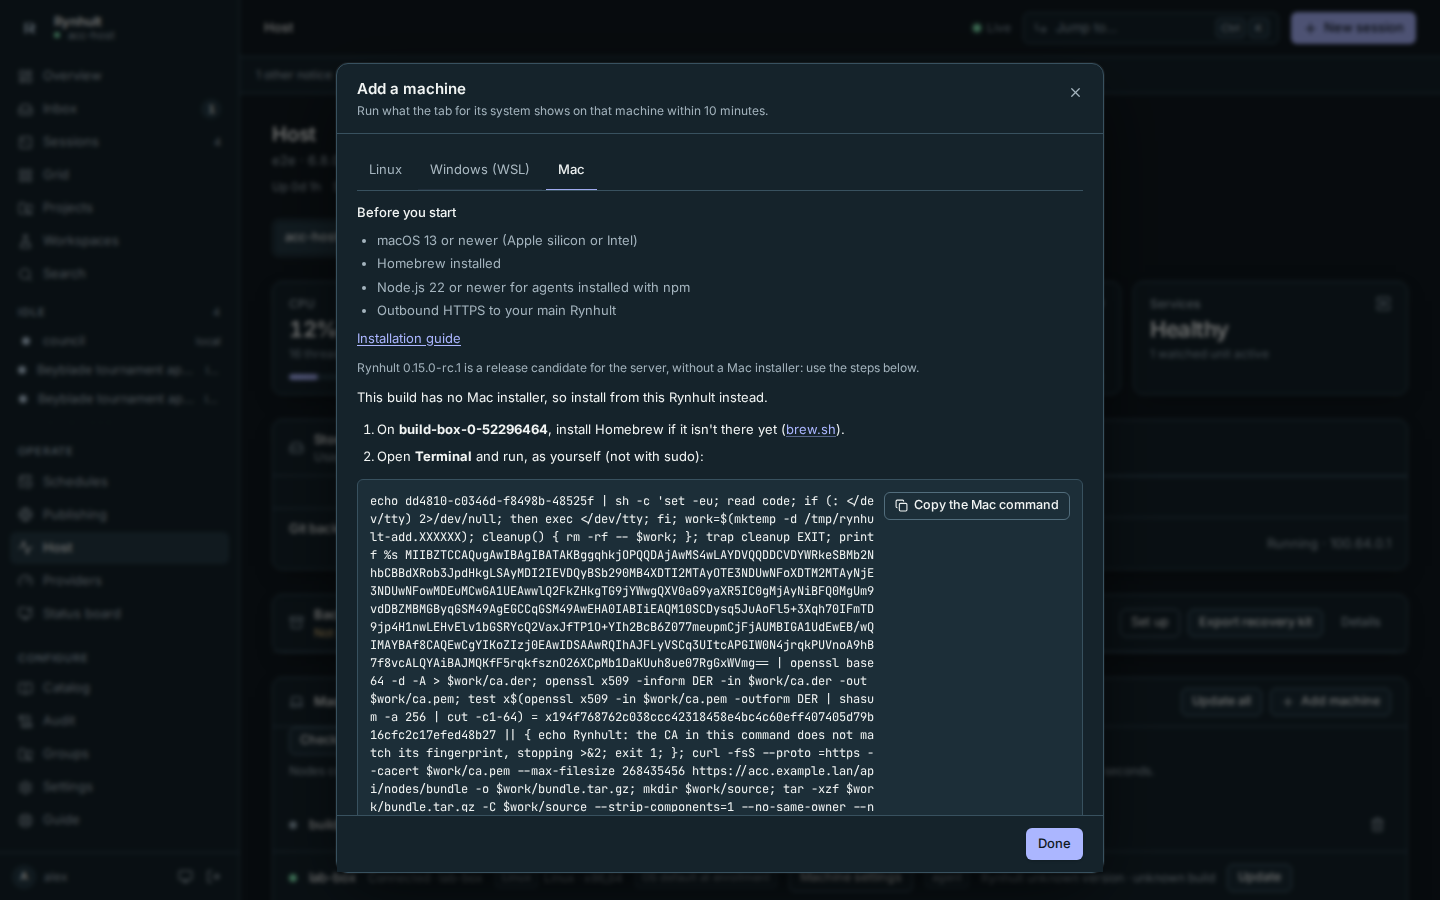This screenshot has height=900, width=1440.
Task: Open Catalog in the sidebar
Action: [120, 688]
